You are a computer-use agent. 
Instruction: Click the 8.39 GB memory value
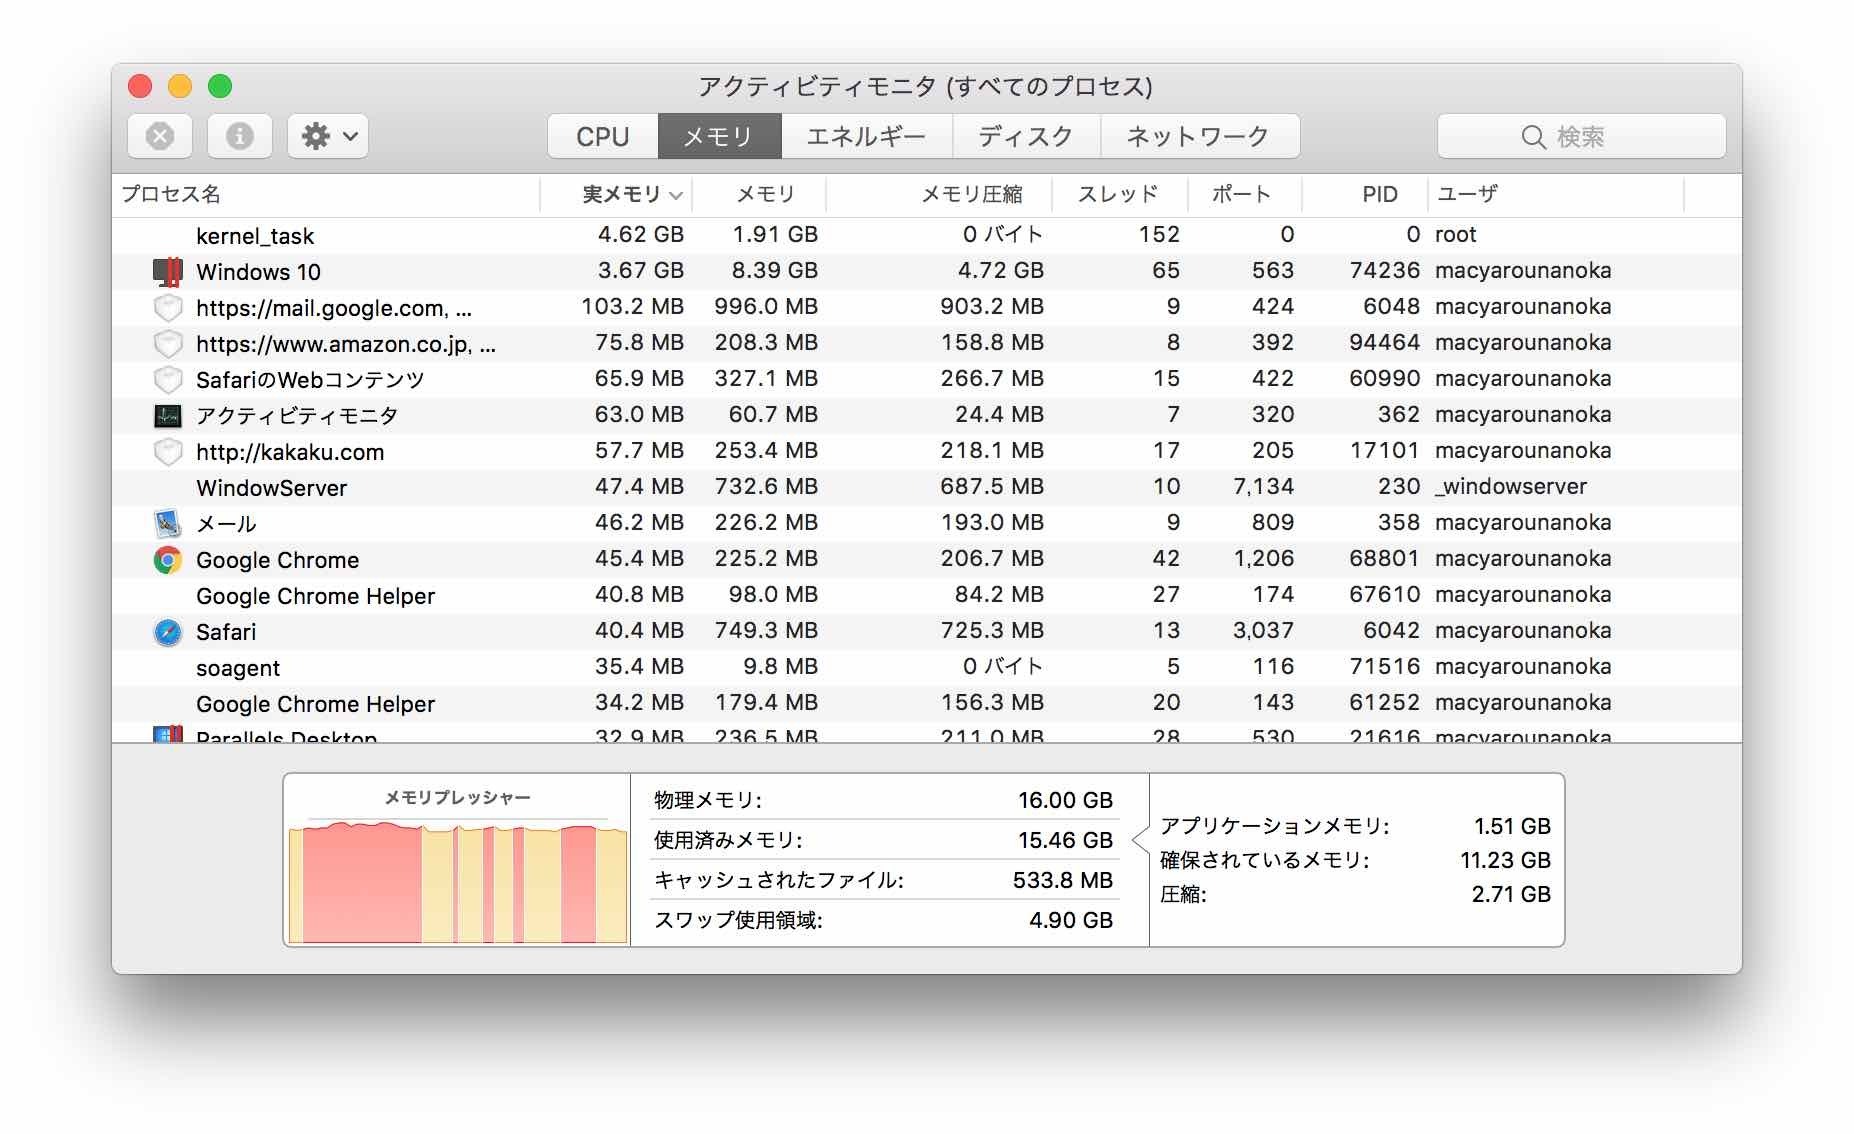click(x=775, y=270)
